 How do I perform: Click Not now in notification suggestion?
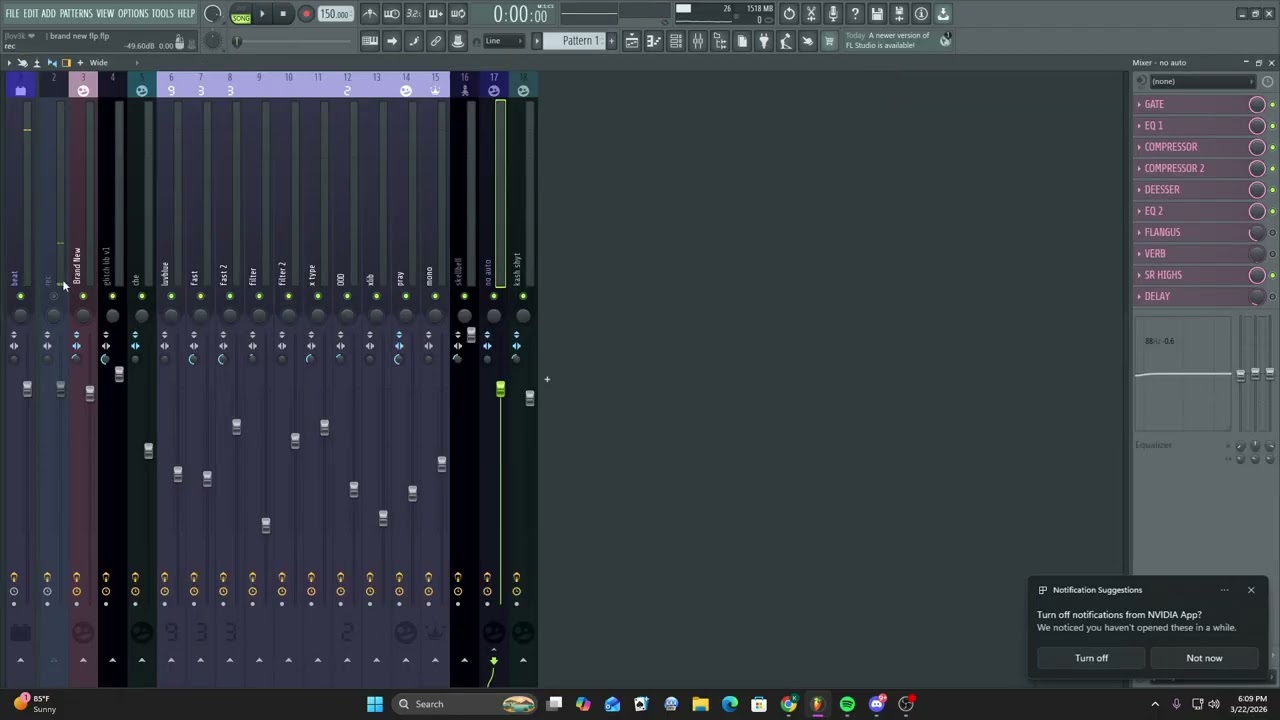click(1204, 658)
